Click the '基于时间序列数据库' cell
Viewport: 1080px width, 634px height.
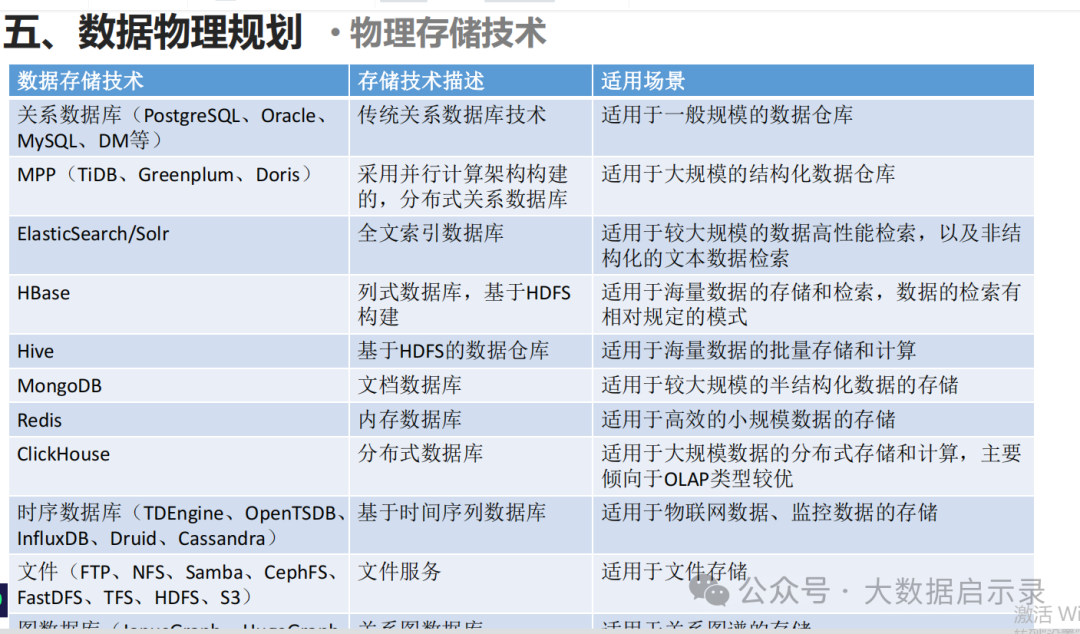point(470,525)
